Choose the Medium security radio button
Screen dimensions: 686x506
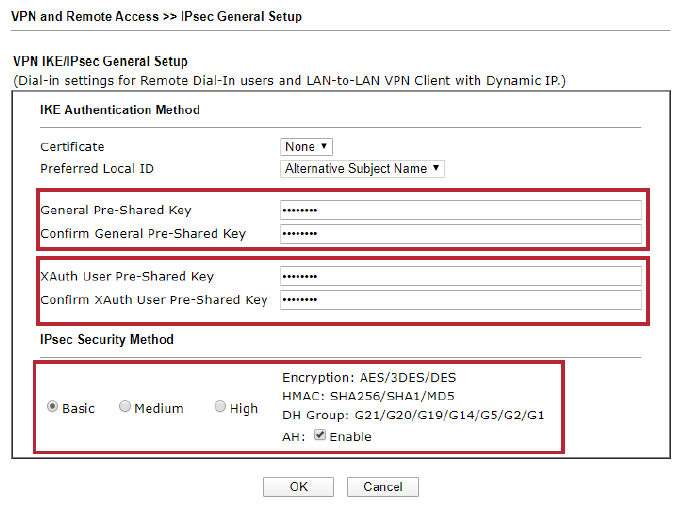(x=125, y=407)
